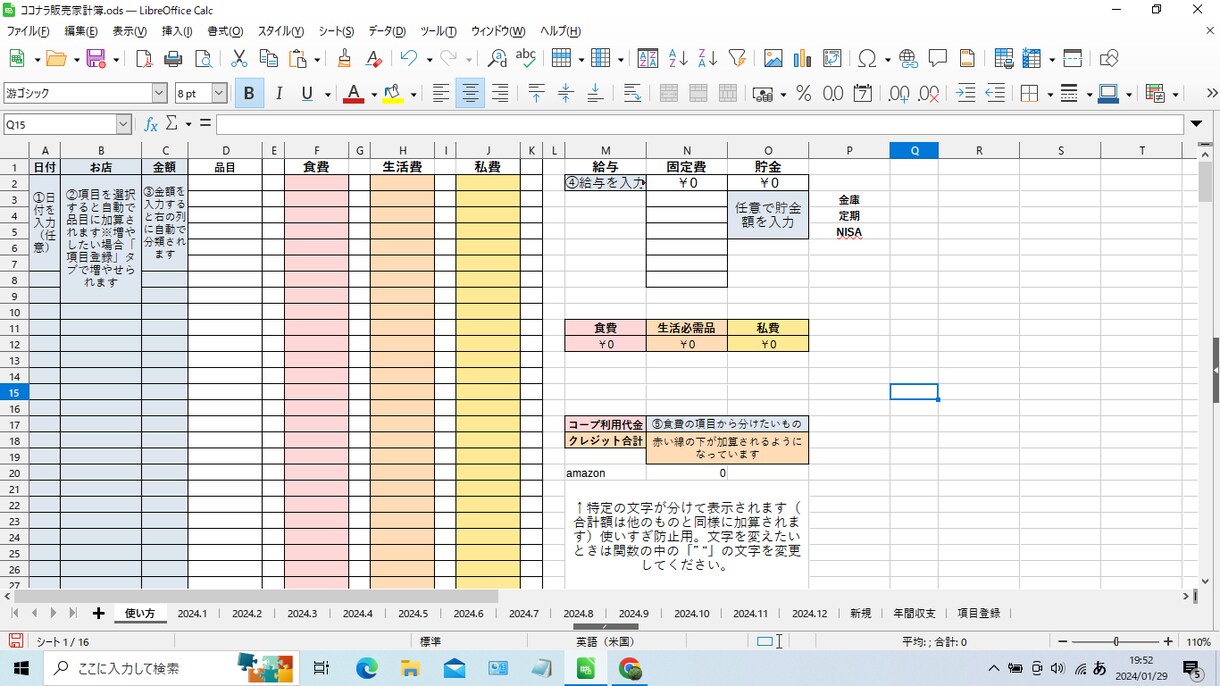The image size is (1220, 686).
Task: Align cell text left
Action: coord(441,94)
